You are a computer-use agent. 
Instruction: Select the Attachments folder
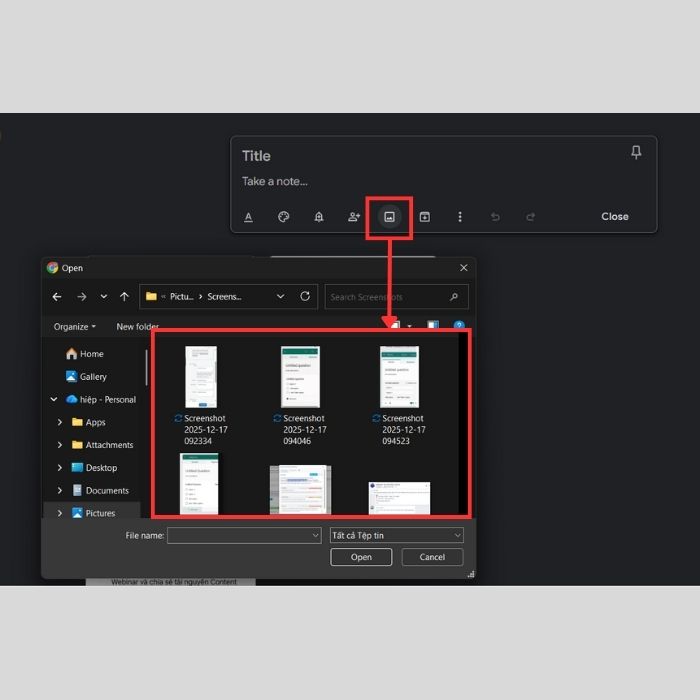coord(103,445)
